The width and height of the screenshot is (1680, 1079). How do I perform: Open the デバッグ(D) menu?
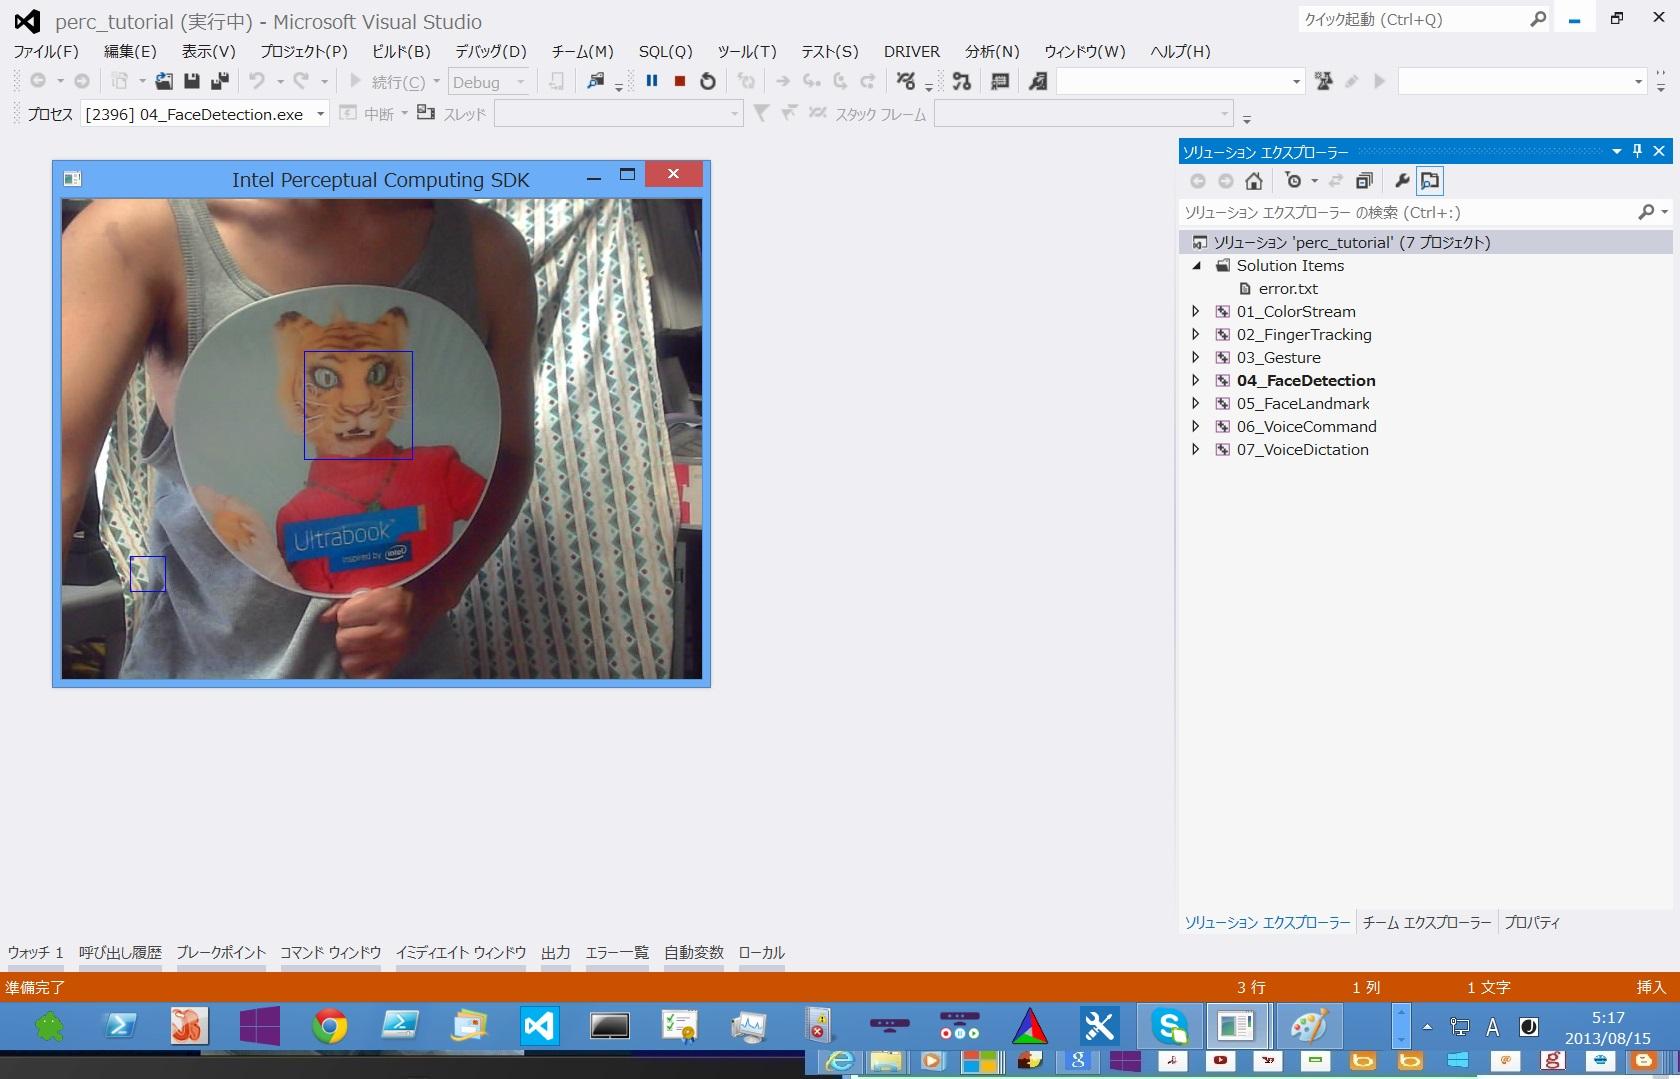(490, 51)
